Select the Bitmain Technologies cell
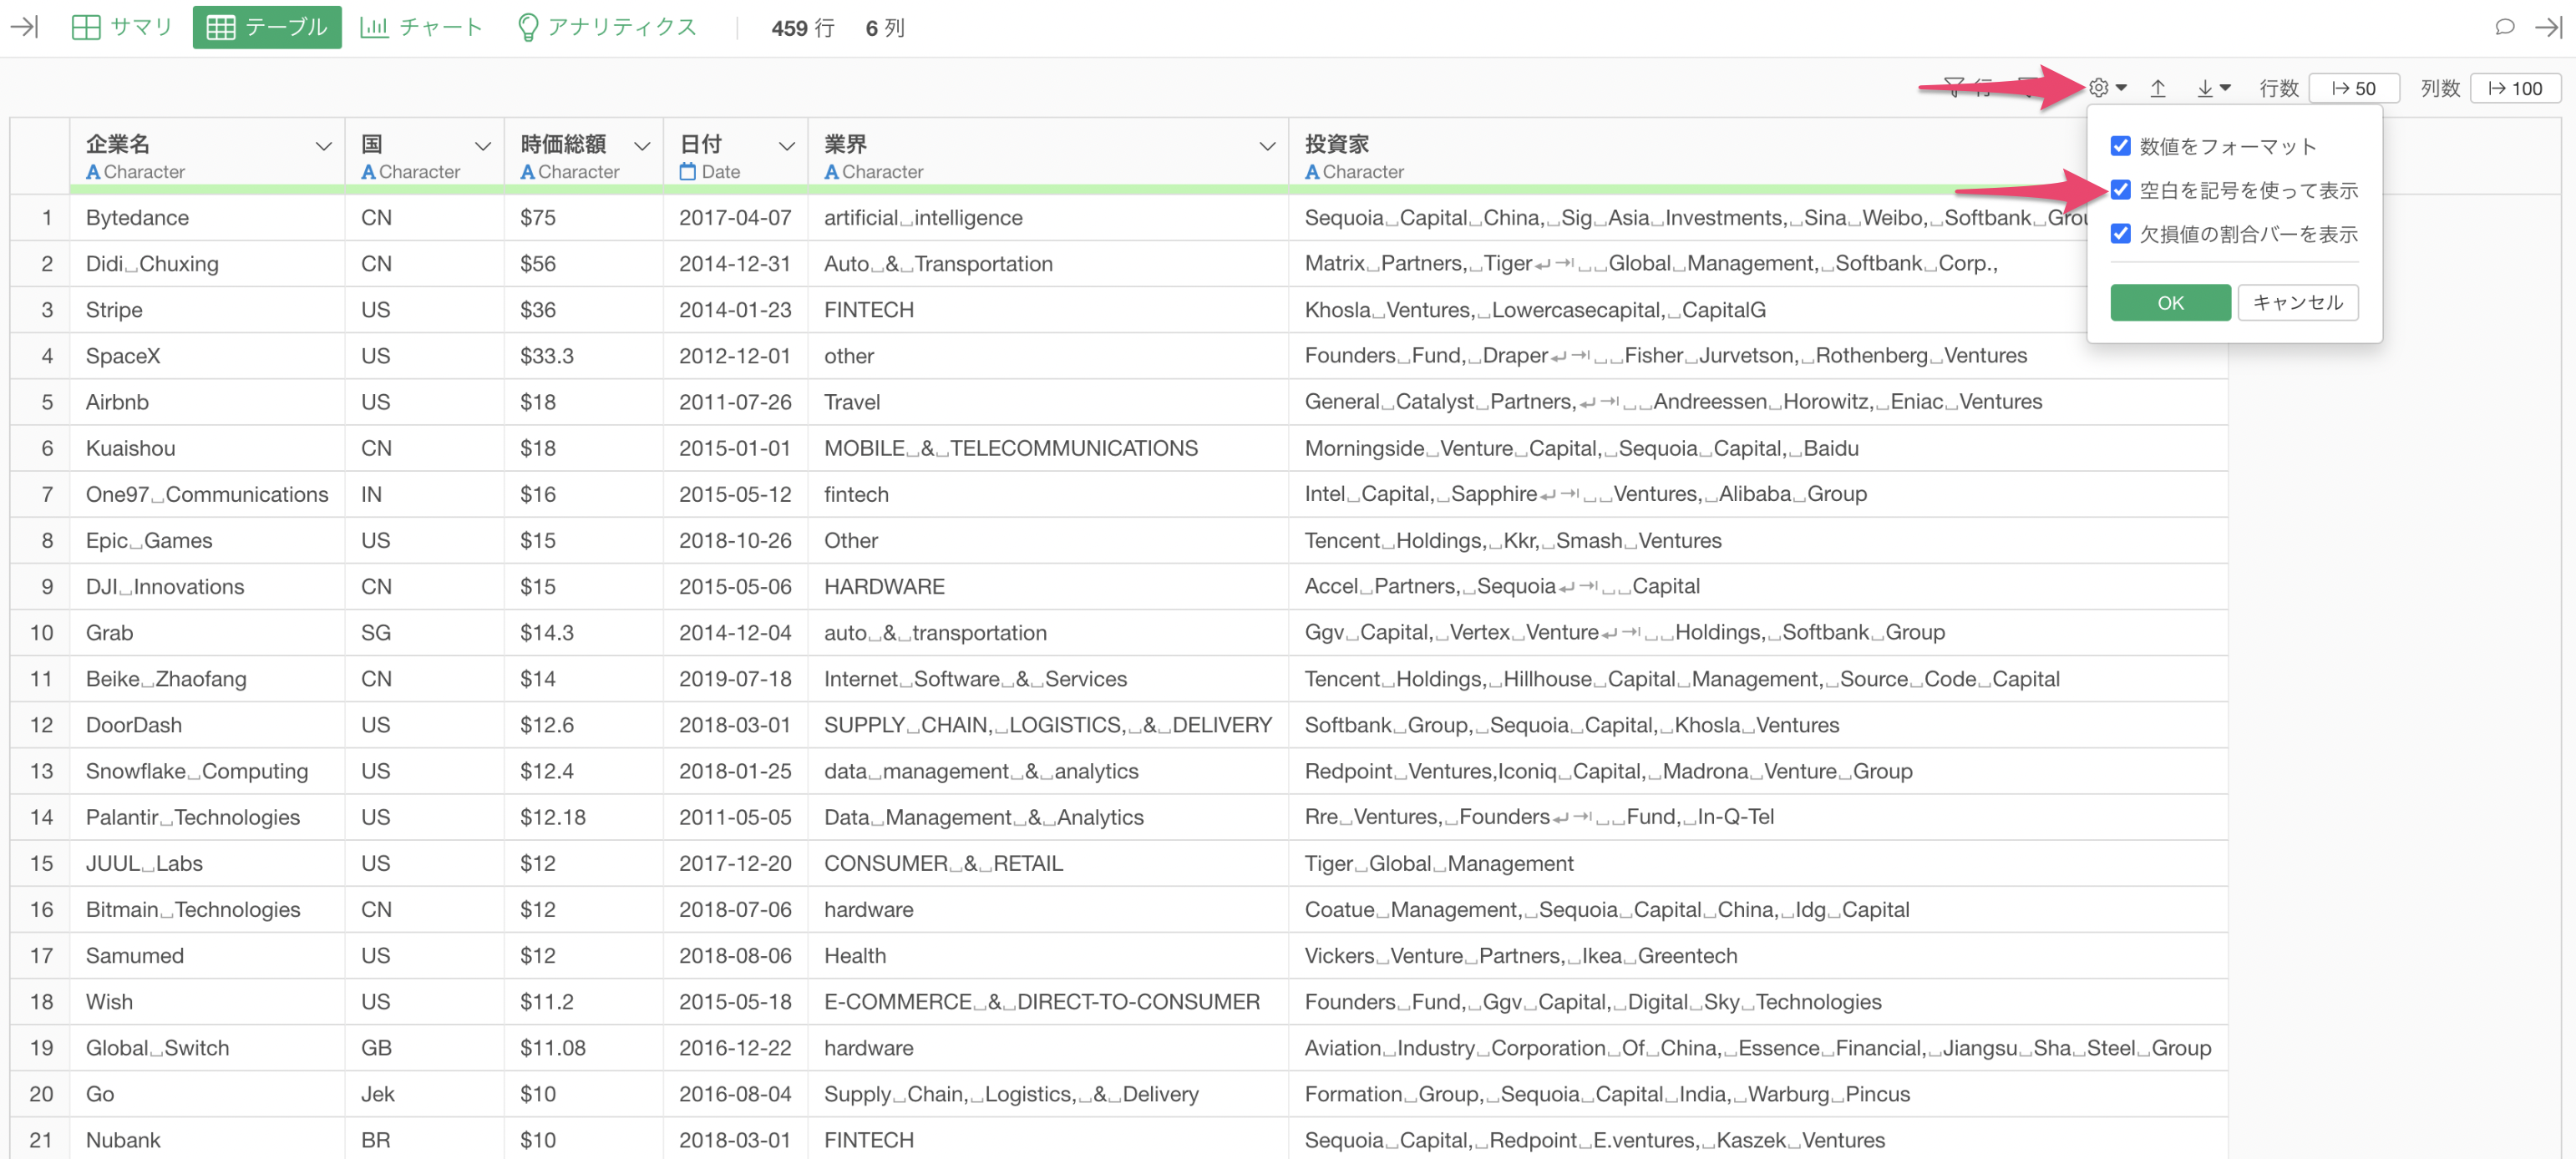The image size is (2576, 1159). (x=207, y=909)
